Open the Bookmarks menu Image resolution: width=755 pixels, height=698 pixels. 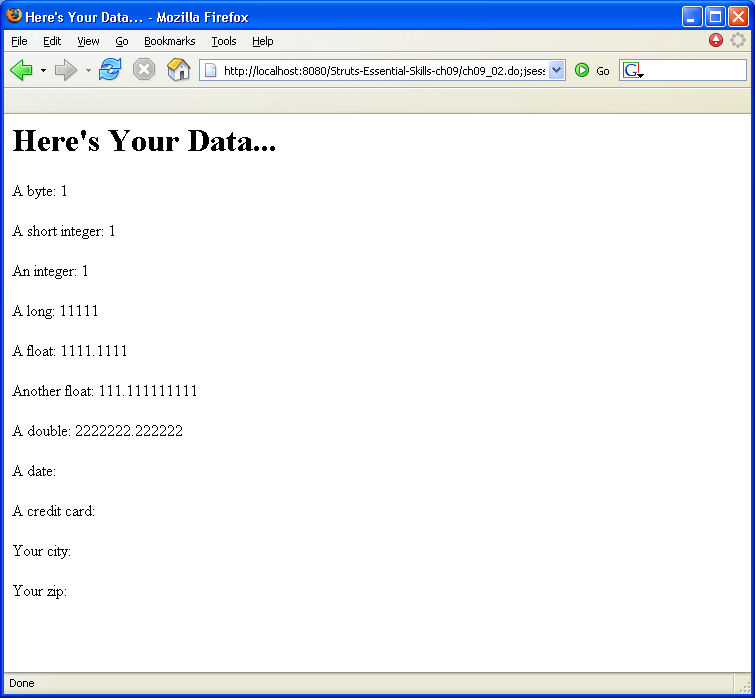point(169,41)
